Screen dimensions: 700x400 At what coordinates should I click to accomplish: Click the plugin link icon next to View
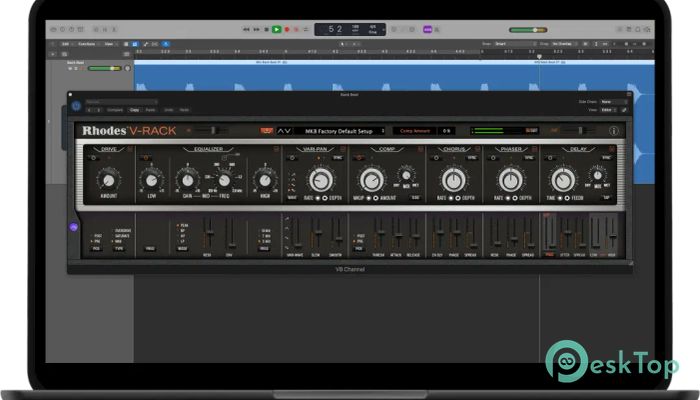(x=624, y=110)
